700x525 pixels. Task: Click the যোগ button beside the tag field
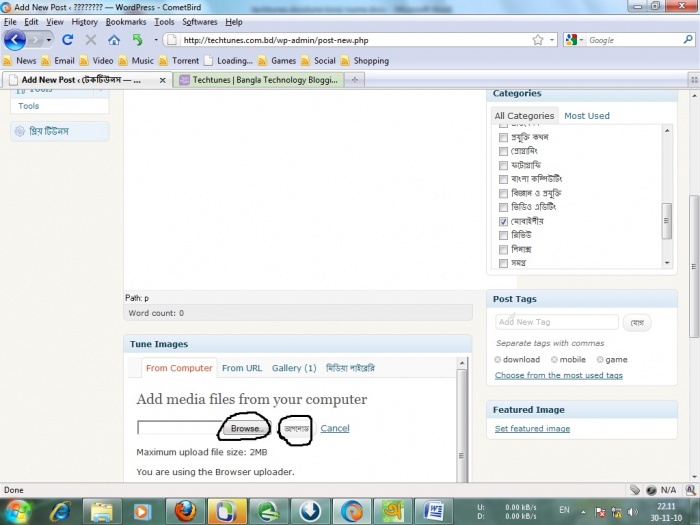point(637,322)
